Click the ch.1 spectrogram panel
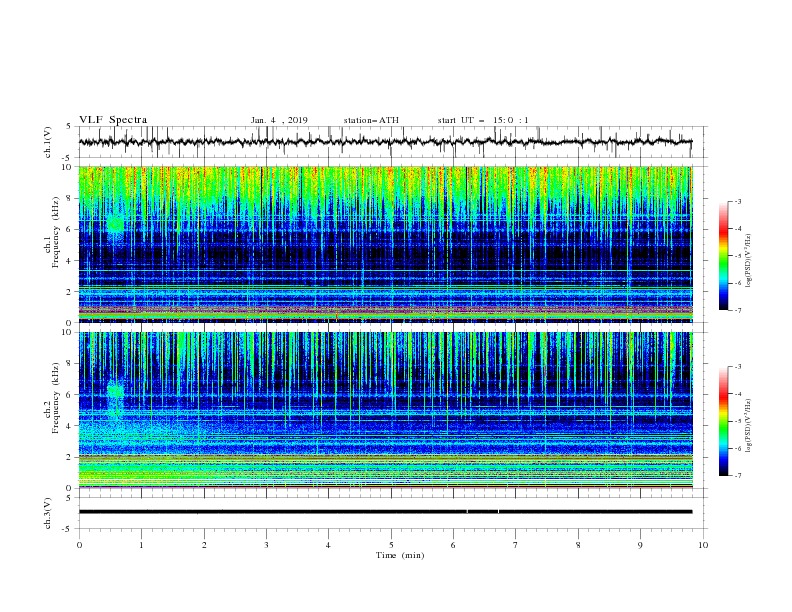 (385, 244)
